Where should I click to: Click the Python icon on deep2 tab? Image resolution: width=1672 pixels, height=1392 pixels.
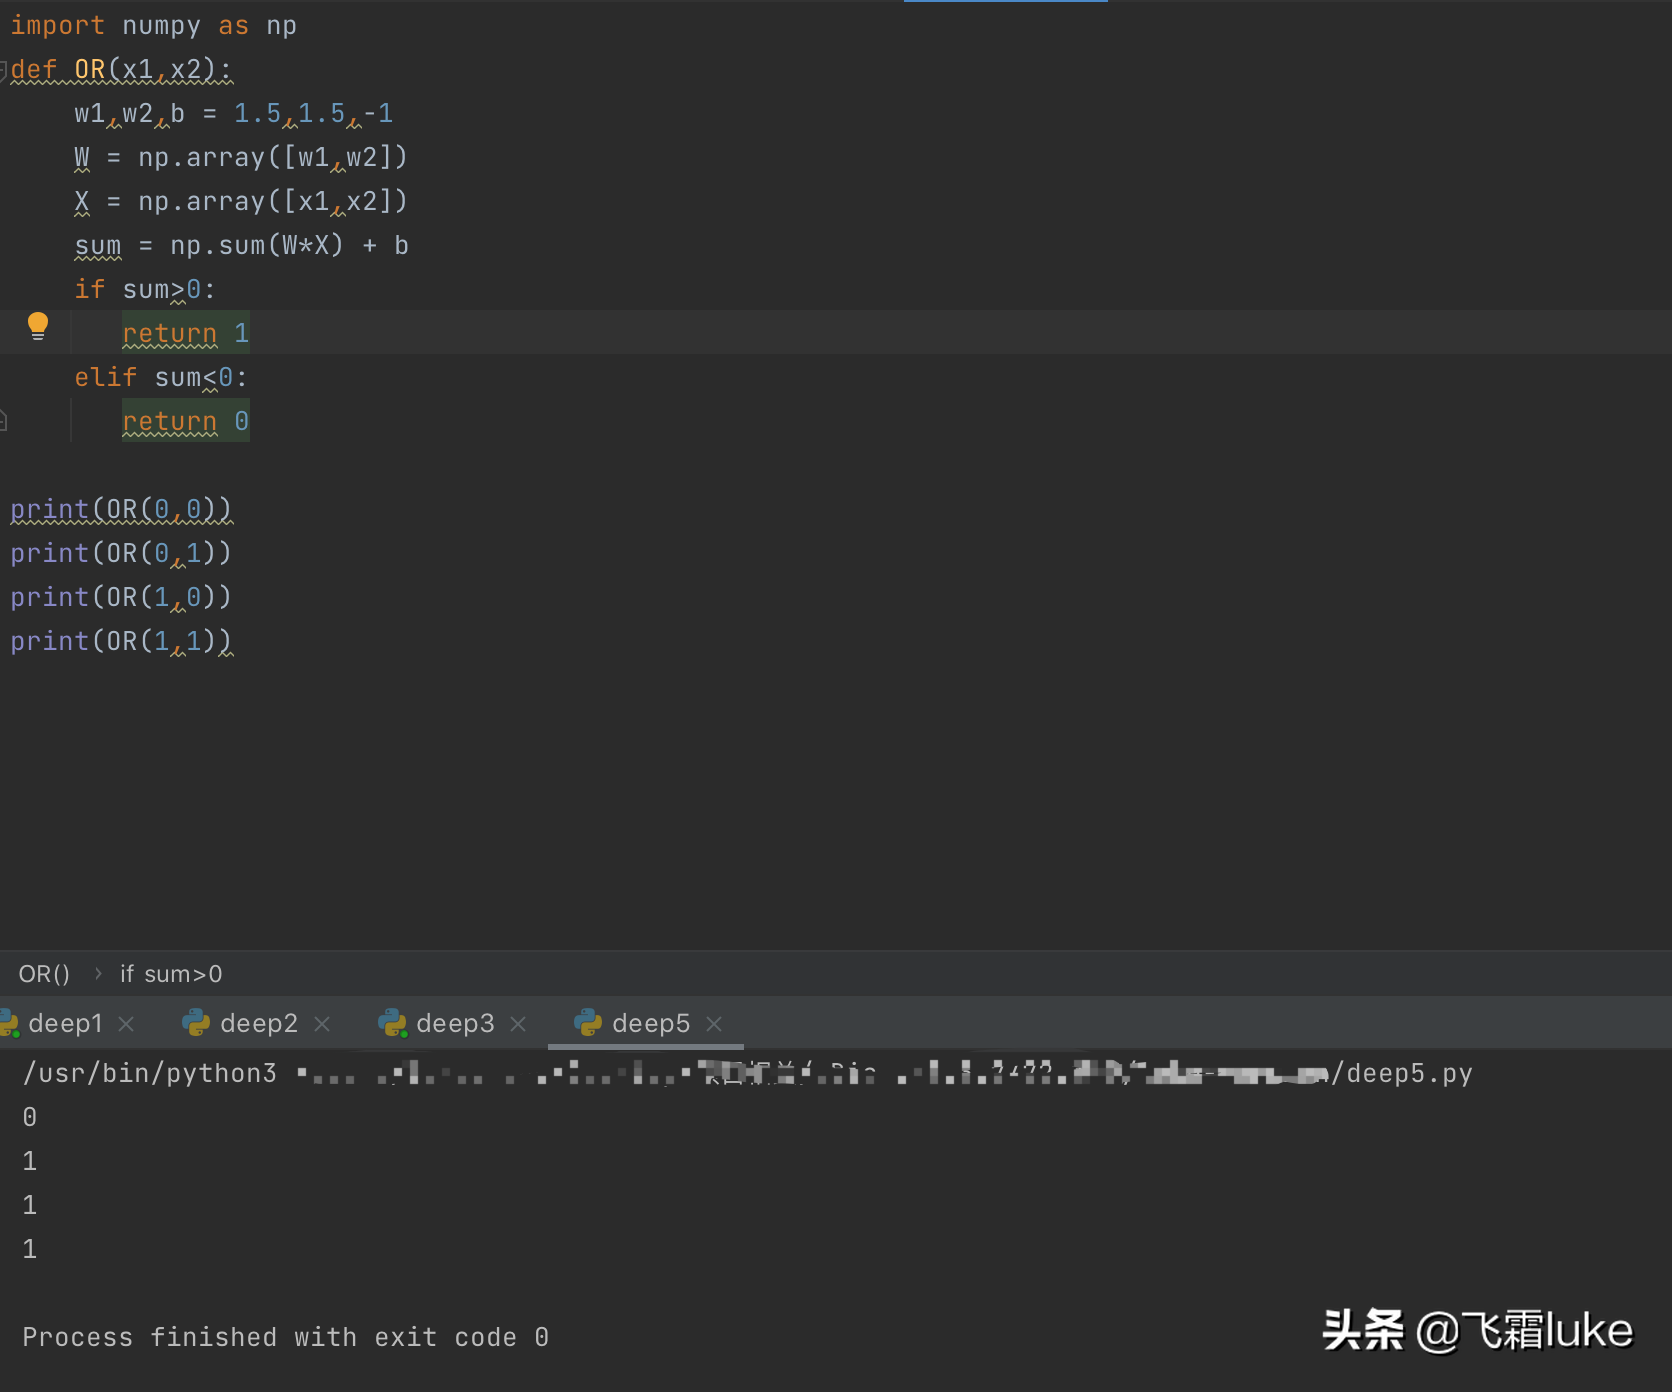coord(196,1023)
